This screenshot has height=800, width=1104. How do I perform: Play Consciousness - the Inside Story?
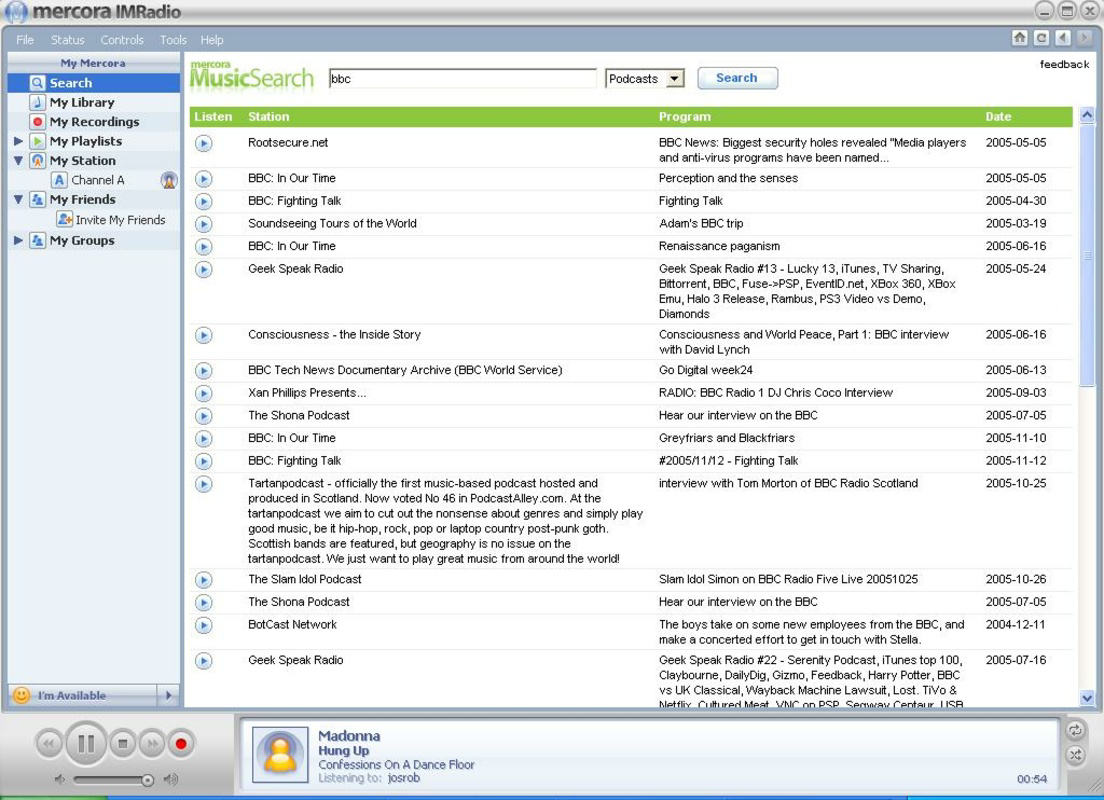click(x=203, y=335)
